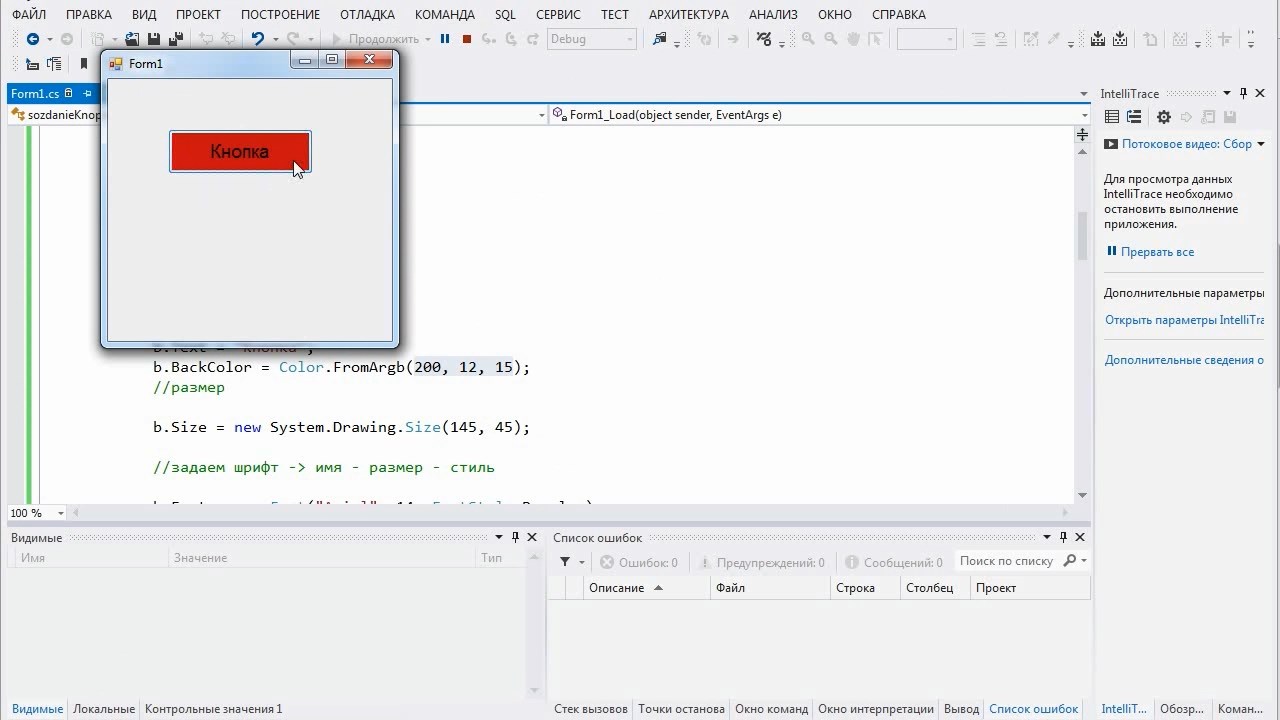1280x720 pixels.
Task: Open the sozdanieKnop class dropdown
Action: [542, 115]
